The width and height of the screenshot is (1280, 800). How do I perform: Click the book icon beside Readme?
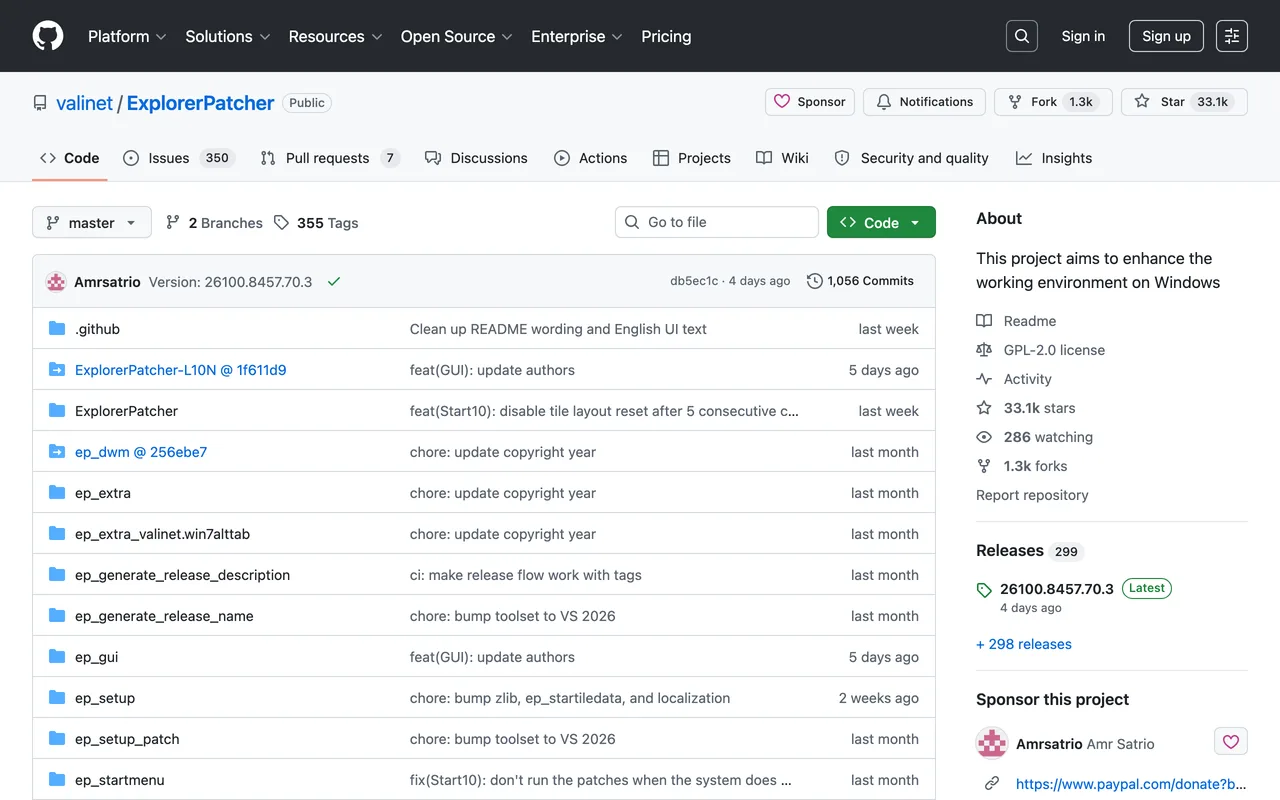point(984,321)
